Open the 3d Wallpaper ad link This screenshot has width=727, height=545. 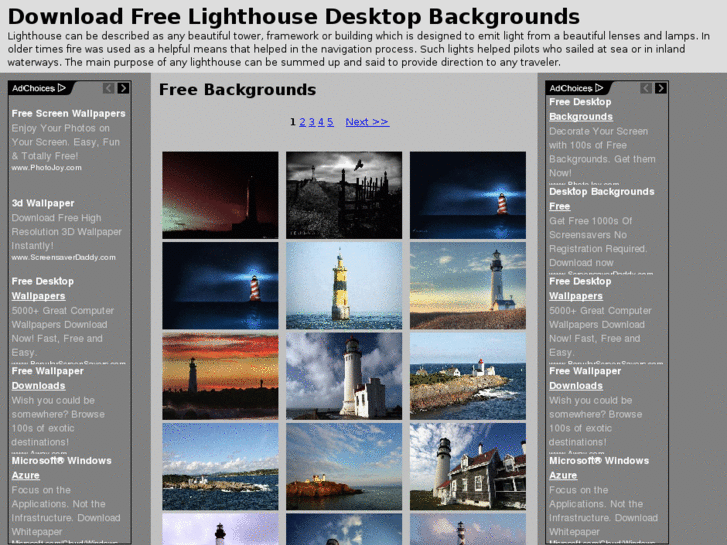43,203
